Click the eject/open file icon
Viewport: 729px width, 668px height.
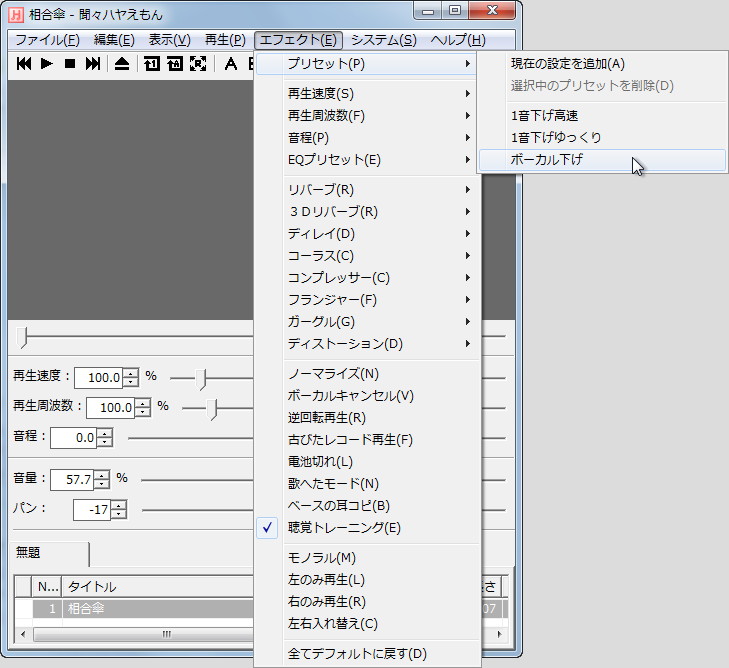(122, 64)
